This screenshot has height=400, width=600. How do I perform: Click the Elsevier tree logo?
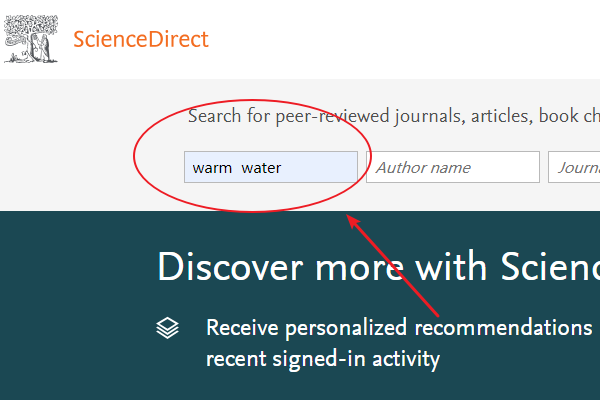(x=31, y=39)
